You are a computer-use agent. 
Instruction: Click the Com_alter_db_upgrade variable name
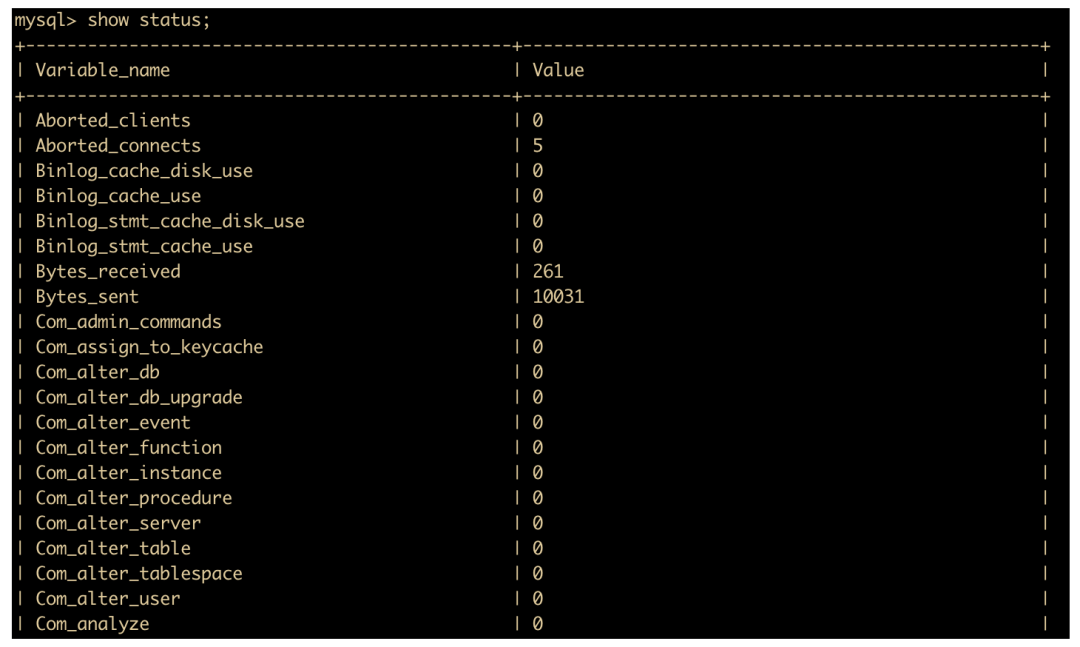point(139,397)
